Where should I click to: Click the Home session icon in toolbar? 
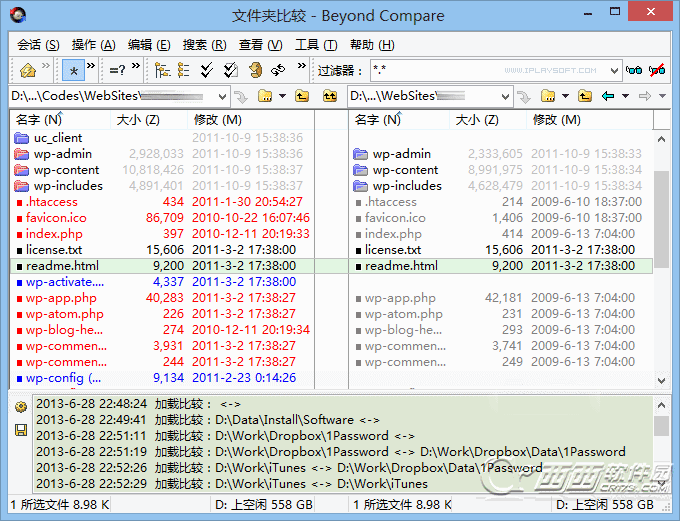[28, 70]
